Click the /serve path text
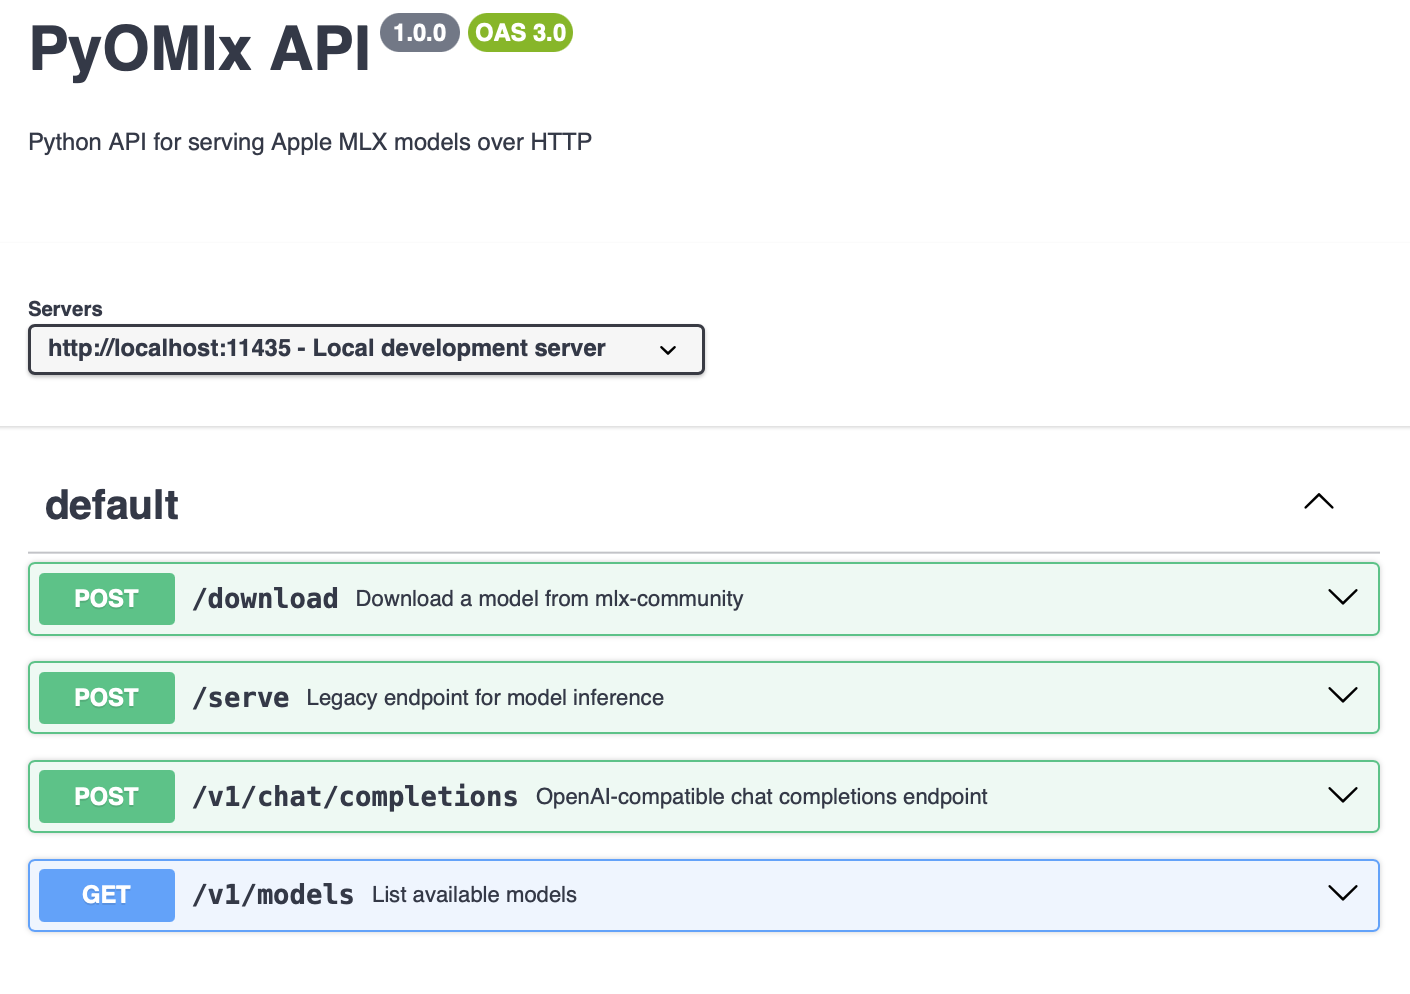Screen dimensions: 1410x994 [x=241, y=697]
